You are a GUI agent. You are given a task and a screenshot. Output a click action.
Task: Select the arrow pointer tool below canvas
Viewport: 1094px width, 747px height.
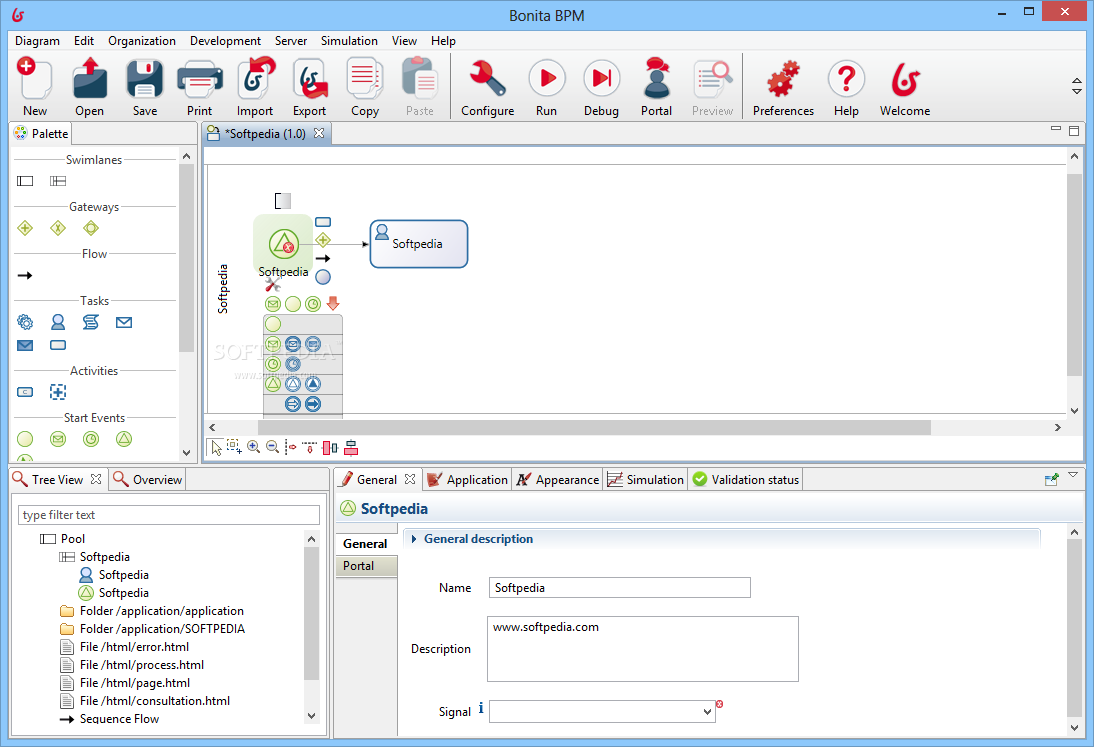click(216, 447)
